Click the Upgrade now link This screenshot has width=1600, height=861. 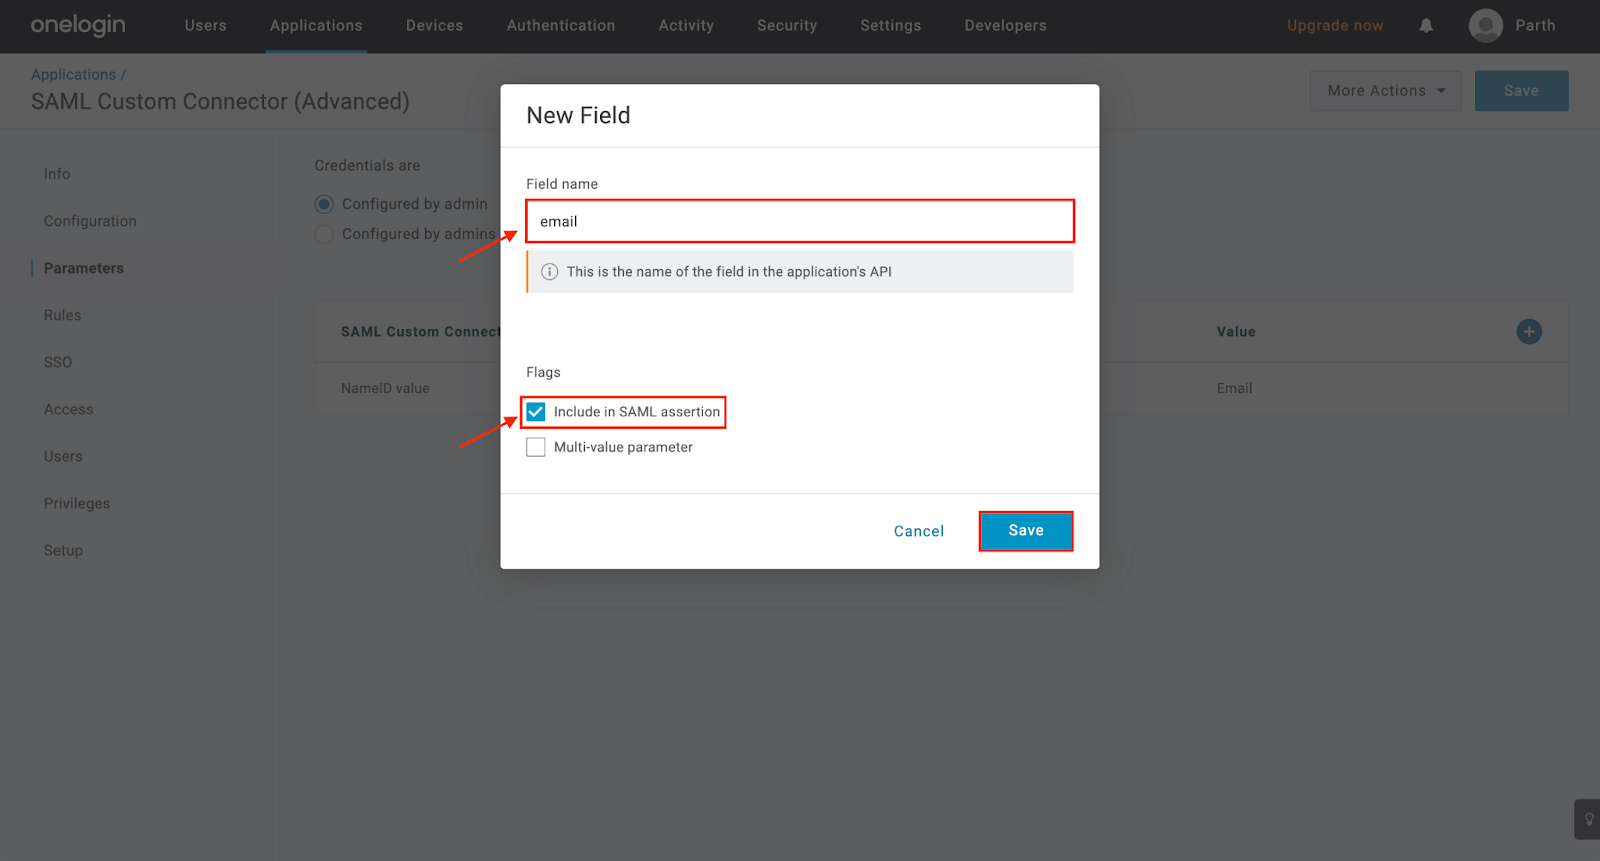point(1335,26)
